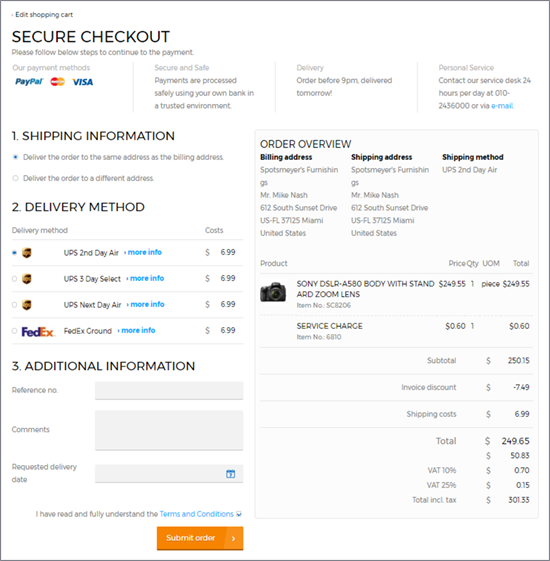Screen dimensions: 550x561
Task: Click the Sony camera product thumbnail
Action: 273,292
